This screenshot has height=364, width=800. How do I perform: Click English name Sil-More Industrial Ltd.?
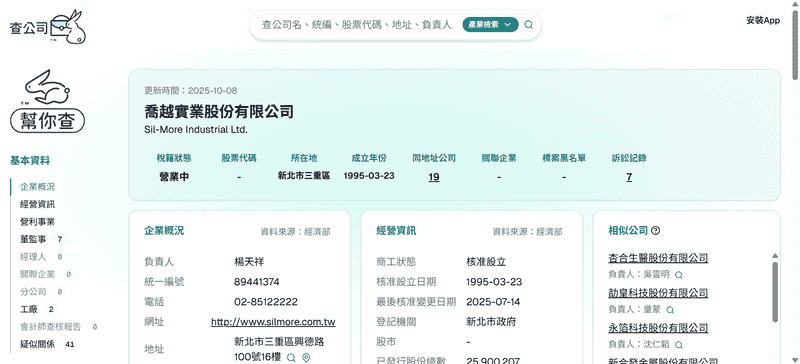coord(196,130)
